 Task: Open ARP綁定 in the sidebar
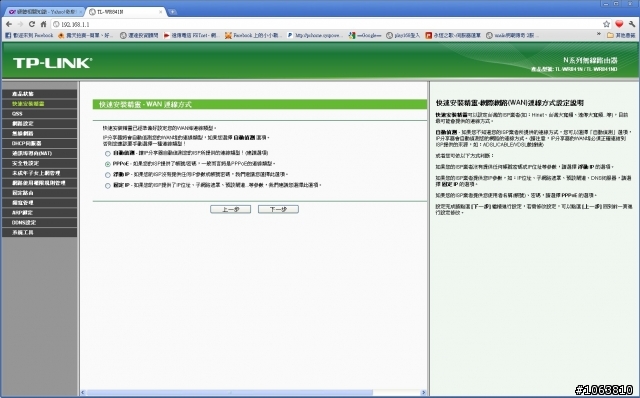click(39, 213)
